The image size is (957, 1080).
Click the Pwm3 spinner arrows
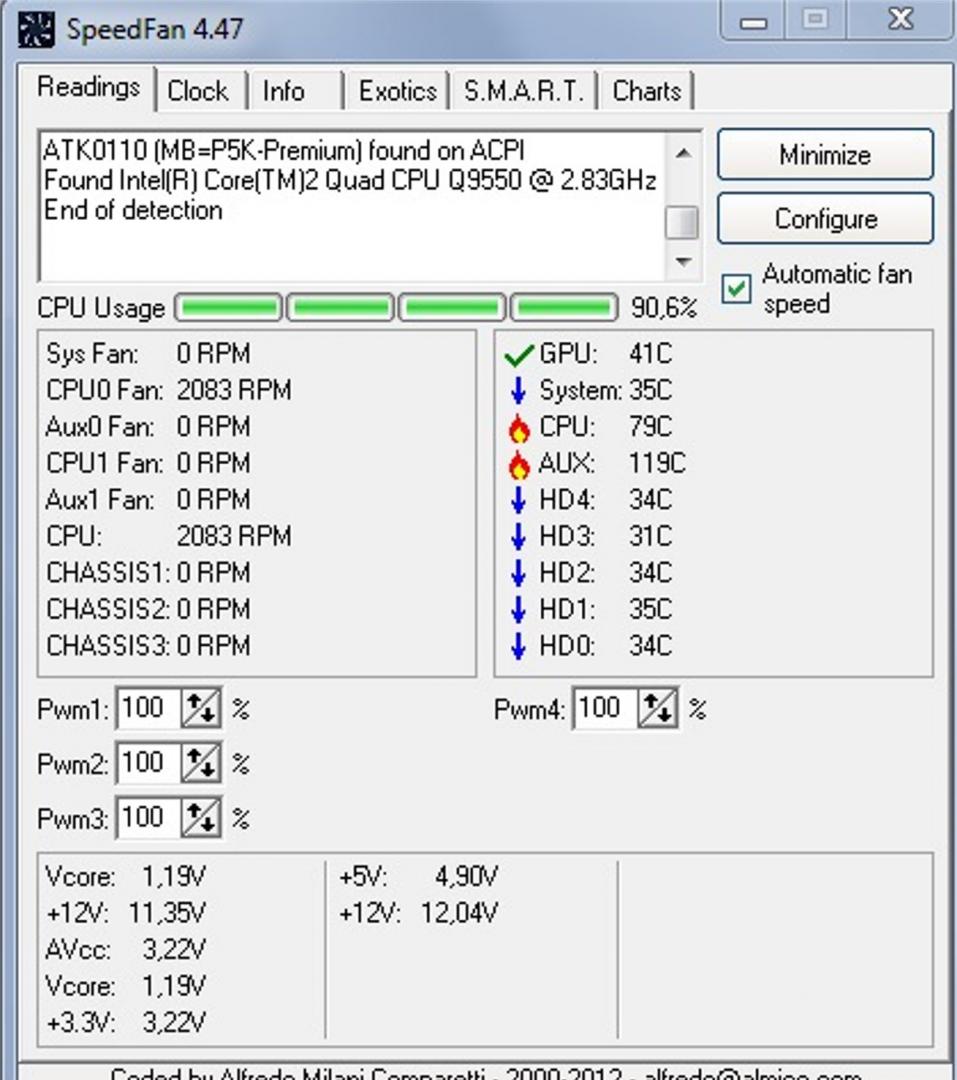(x=200, y=818)
